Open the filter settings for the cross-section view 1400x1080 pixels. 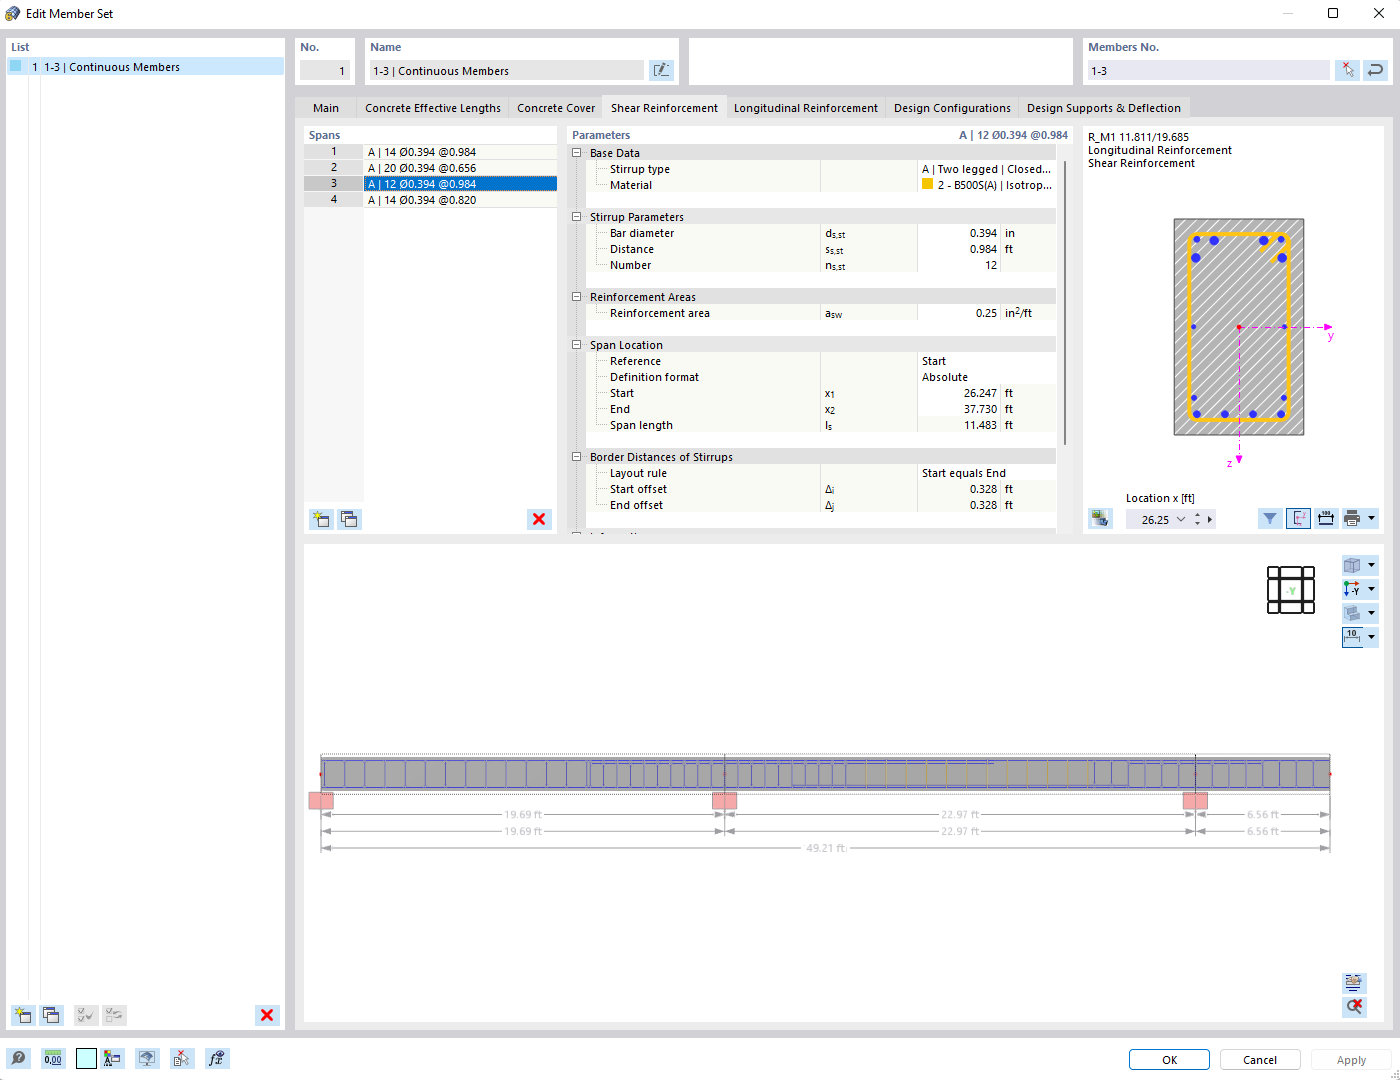point(1270,518)
